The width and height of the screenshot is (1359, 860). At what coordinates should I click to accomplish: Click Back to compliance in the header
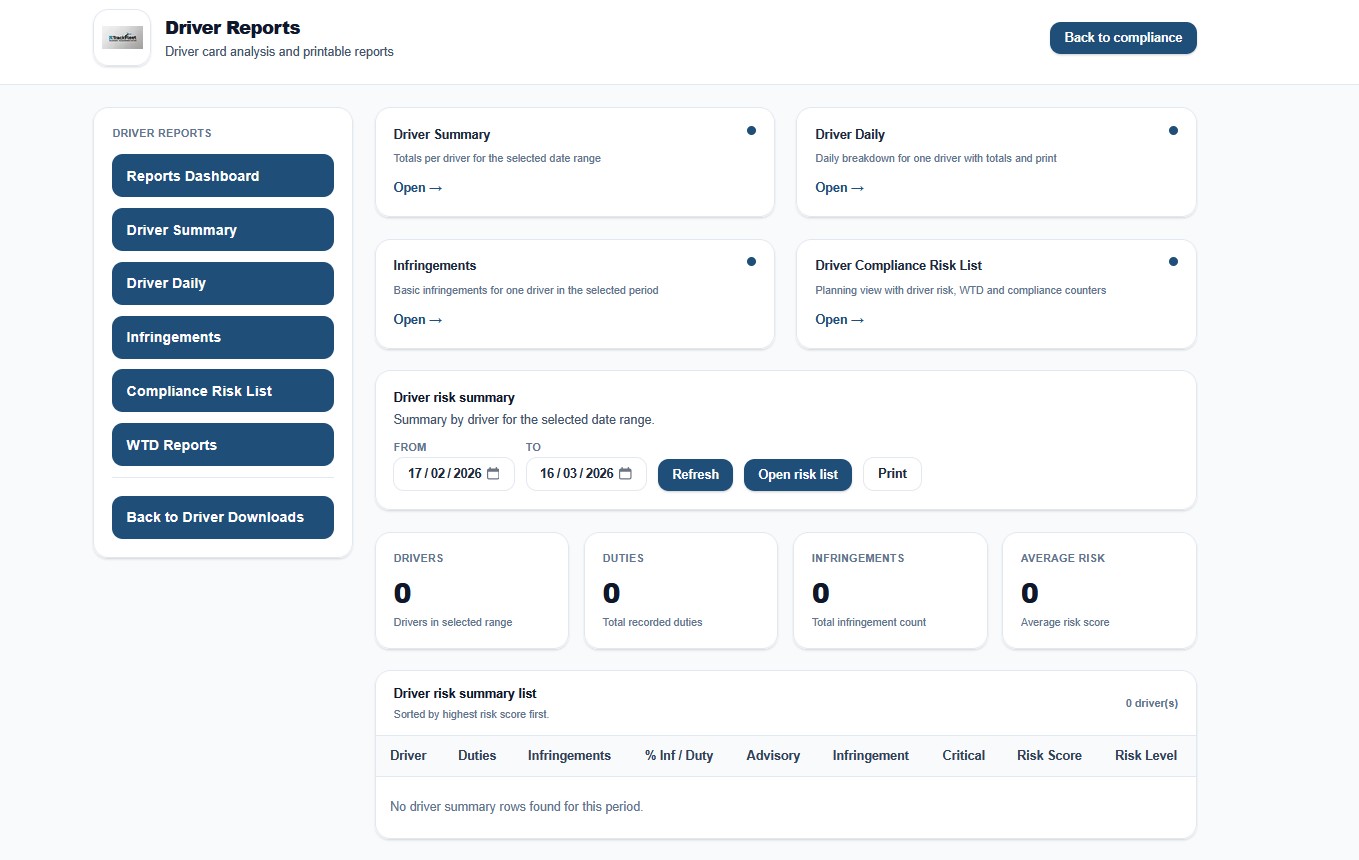click(x=1122, y=38)
